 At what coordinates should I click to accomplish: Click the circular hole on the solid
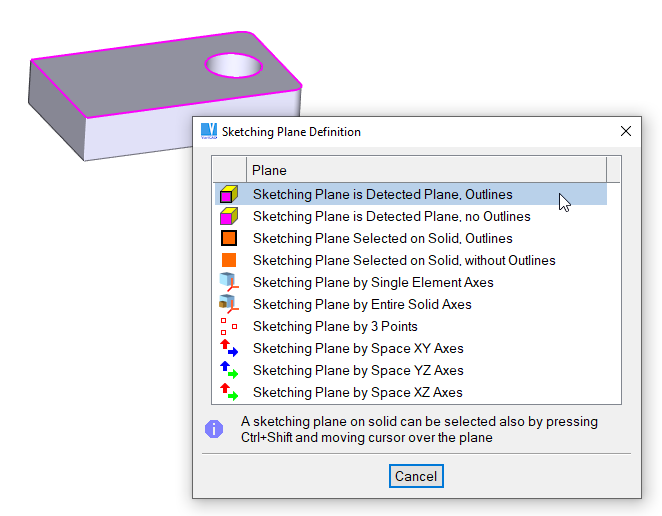tap(234, 67)
